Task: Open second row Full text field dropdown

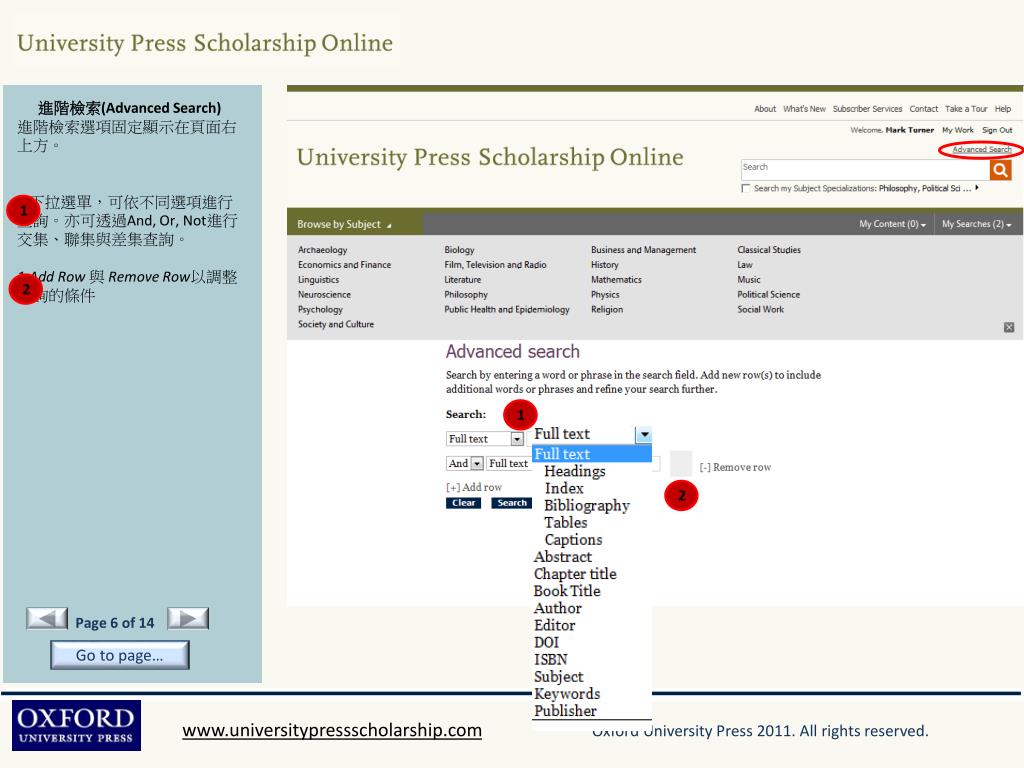Action: tap(509, 463)
